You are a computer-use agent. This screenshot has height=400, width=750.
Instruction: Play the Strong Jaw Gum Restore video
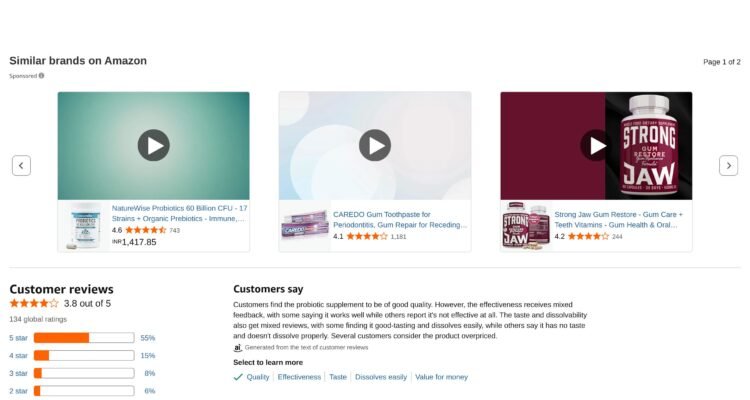coord(596,145)
